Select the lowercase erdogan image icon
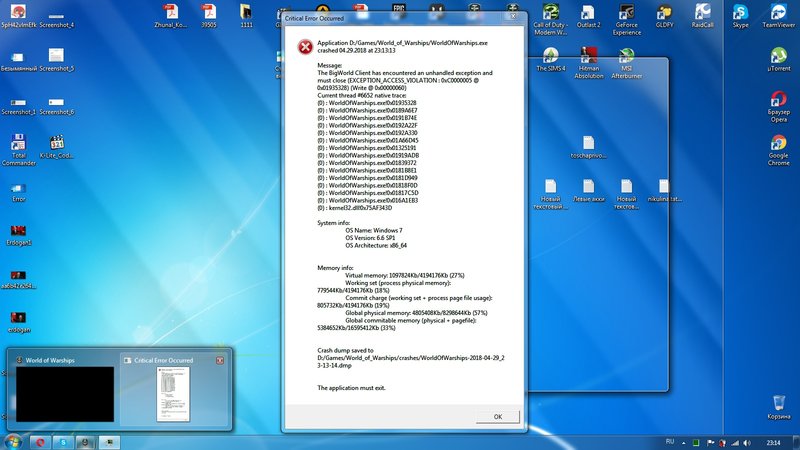 (x=19, y=322)
